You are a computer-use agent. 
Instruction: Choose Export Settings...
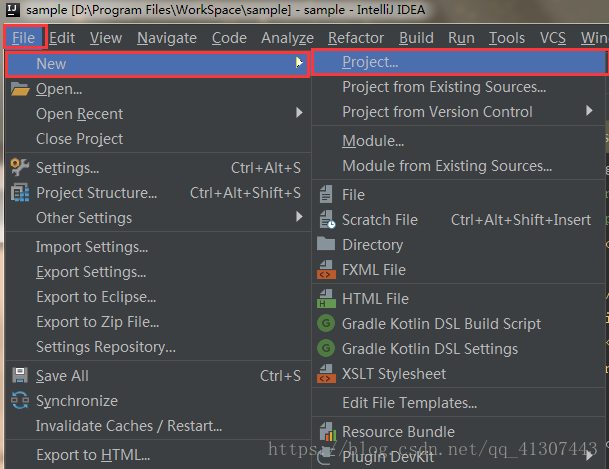158,272
